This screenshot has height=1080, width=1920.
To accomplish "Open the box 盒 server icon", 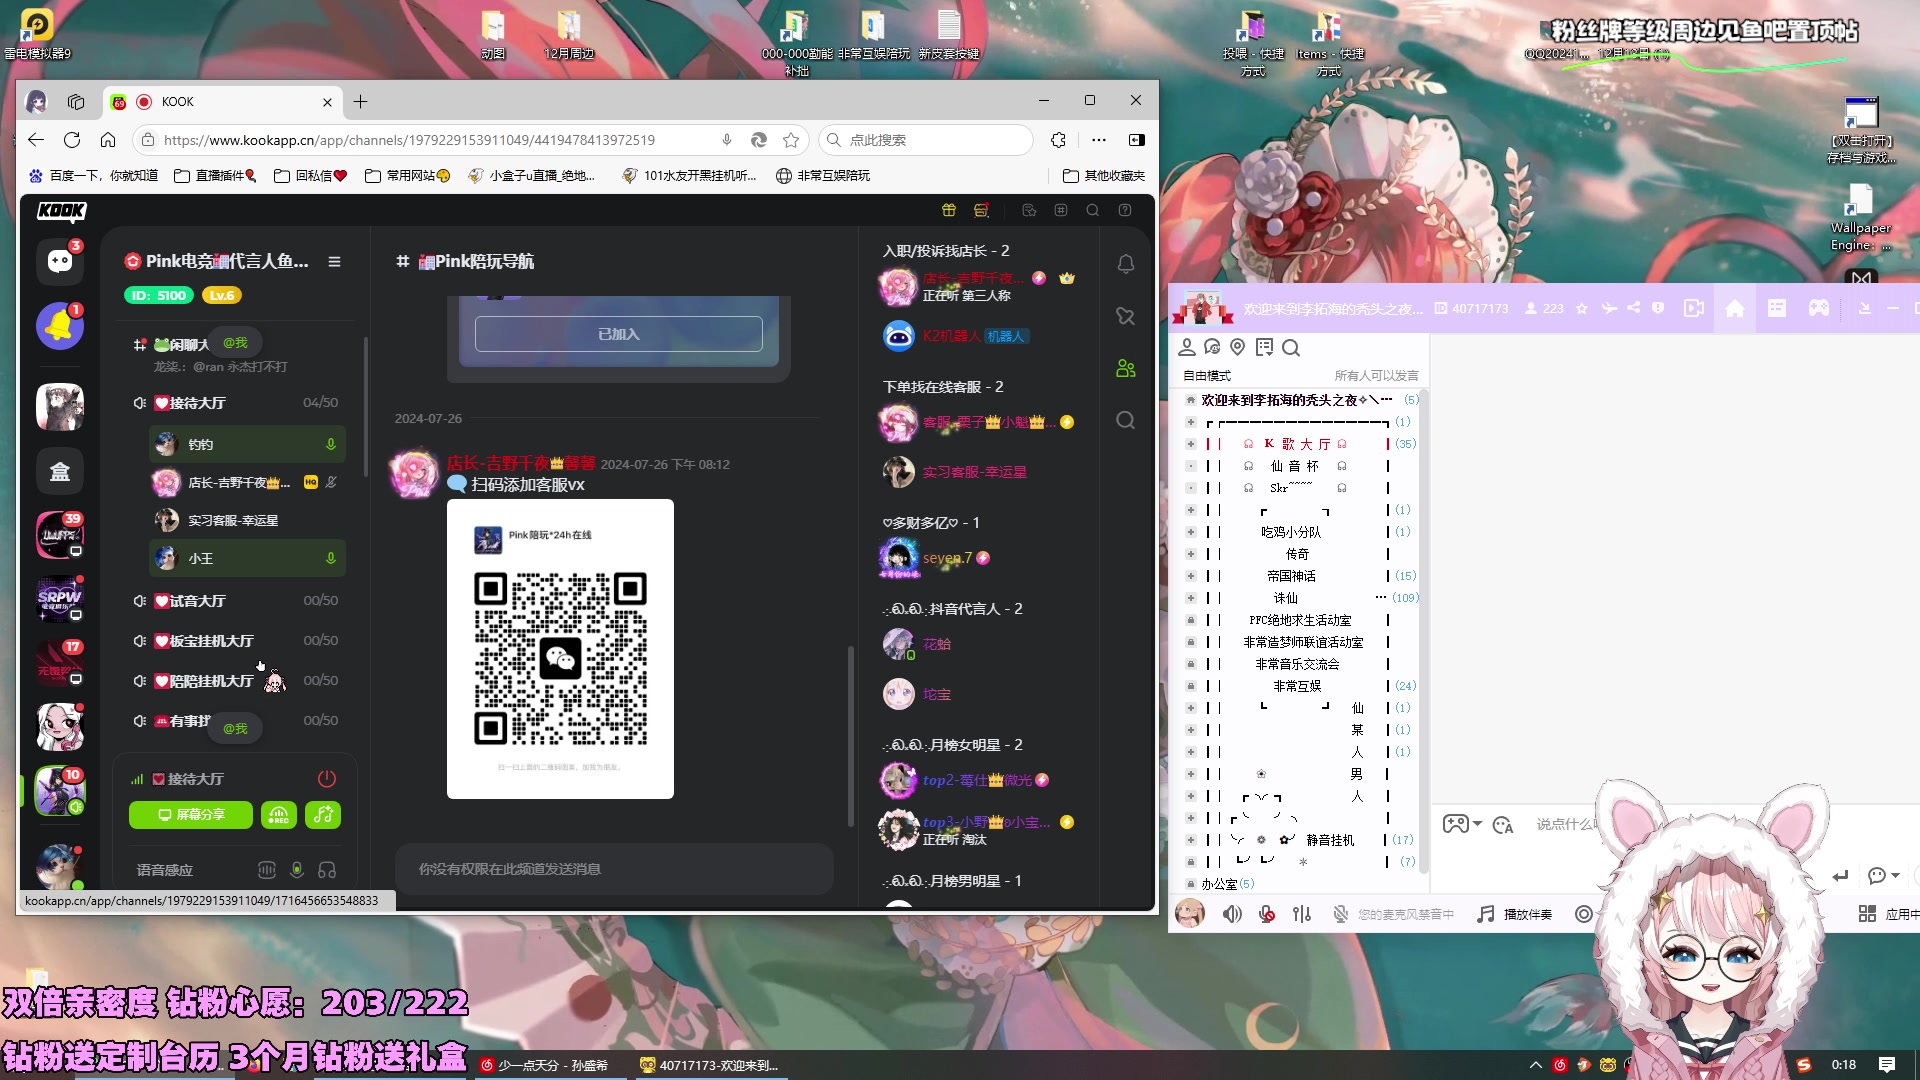I will pos(60,471).
